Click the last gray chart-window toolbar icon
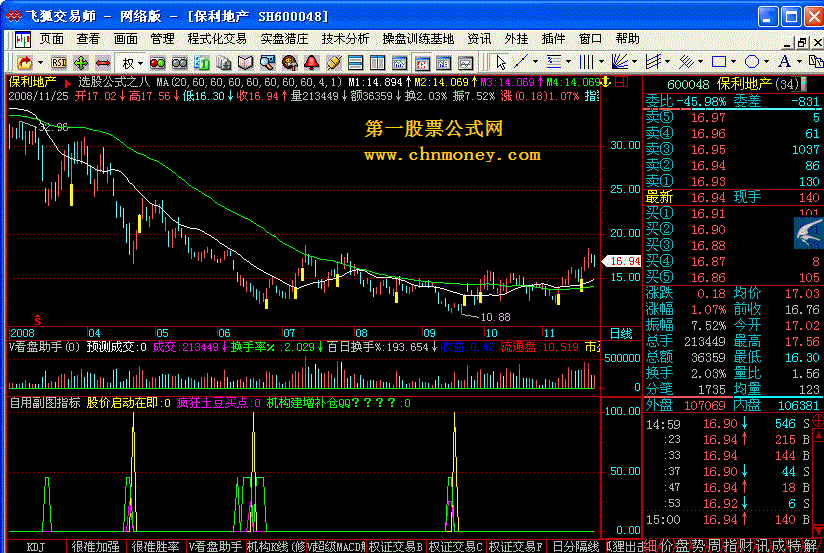This screenshot has width=824, height=553. point(466,63)
